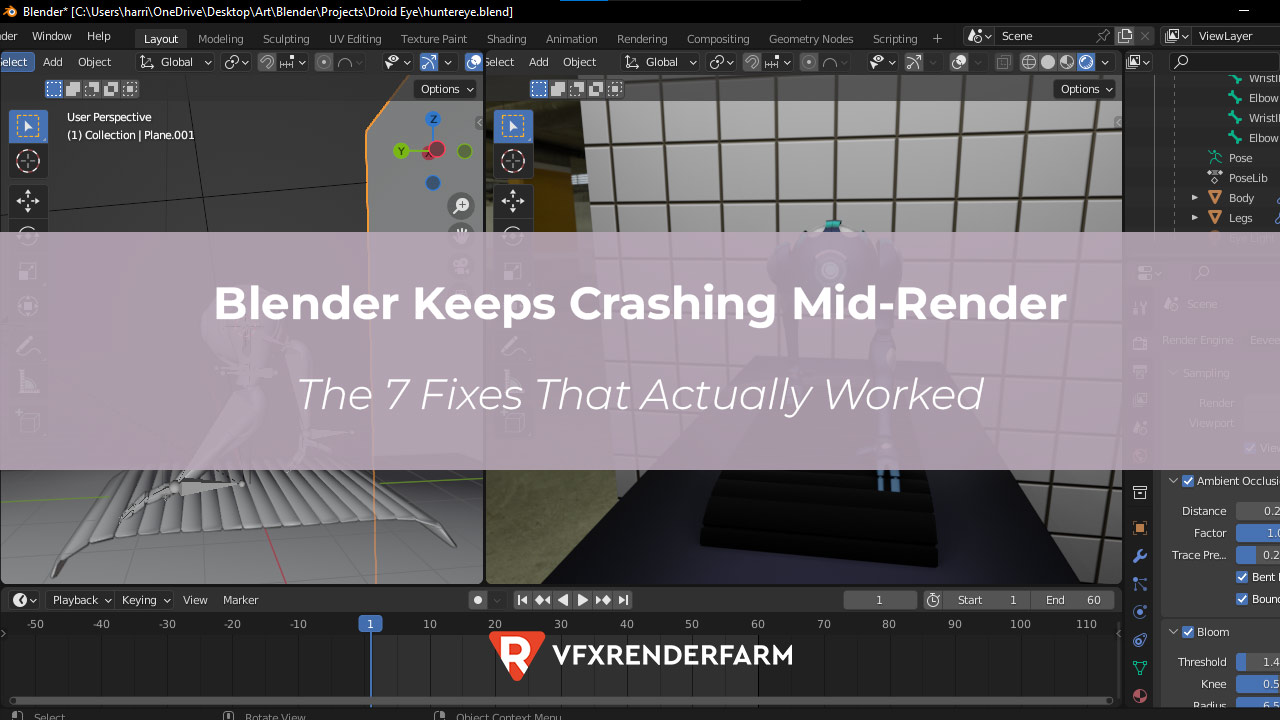Open the Material properties tab

tap(1139, 696)
